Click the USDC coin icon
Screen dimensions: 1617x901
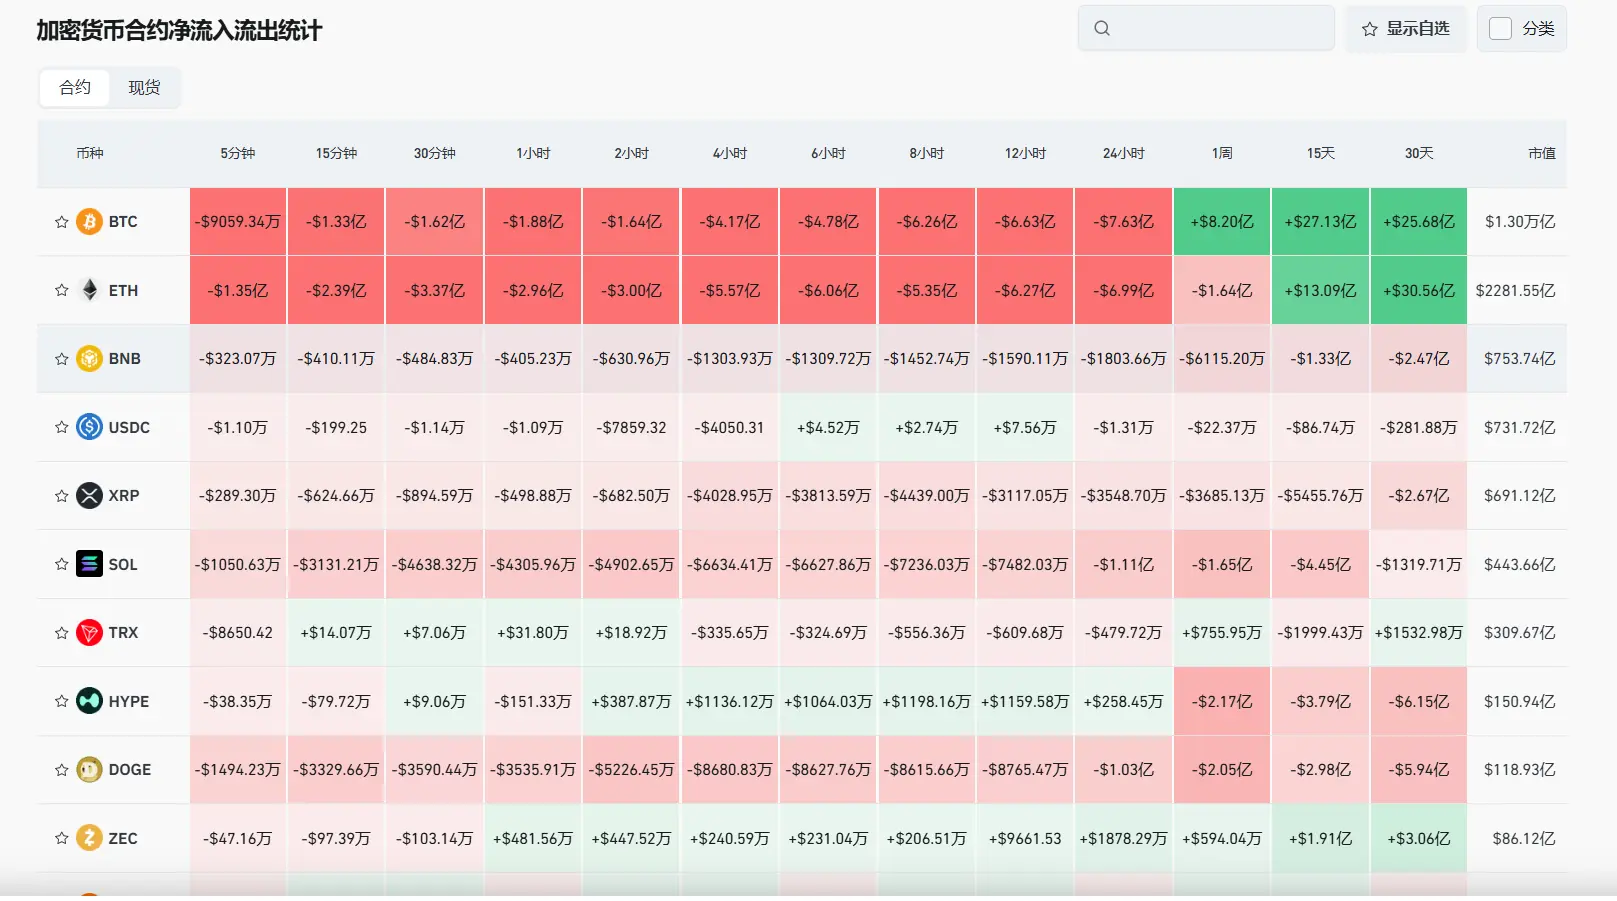(x=89, y=427)
